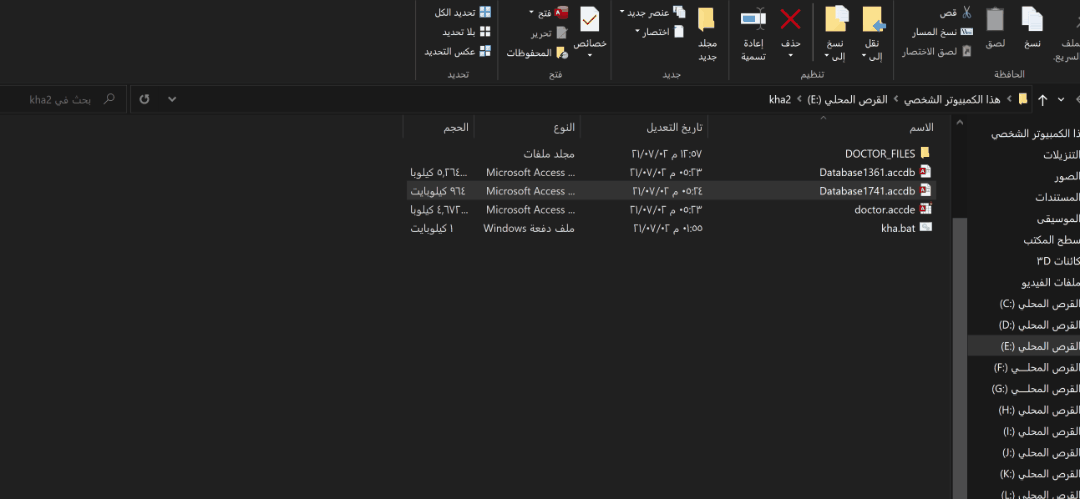Image resolution: width=1080 pixels, height=499 pixels.
Task: Create a new folder with the folder icon
Action: coord(706,19)
